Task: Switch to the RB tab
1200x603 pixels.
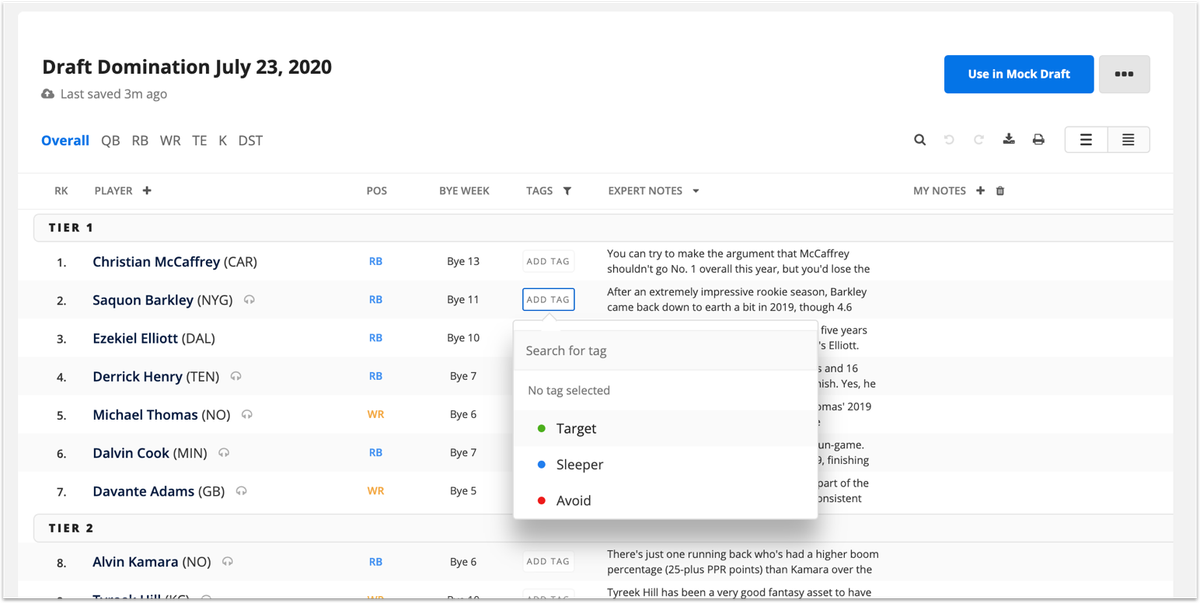Action: (140, 140)
